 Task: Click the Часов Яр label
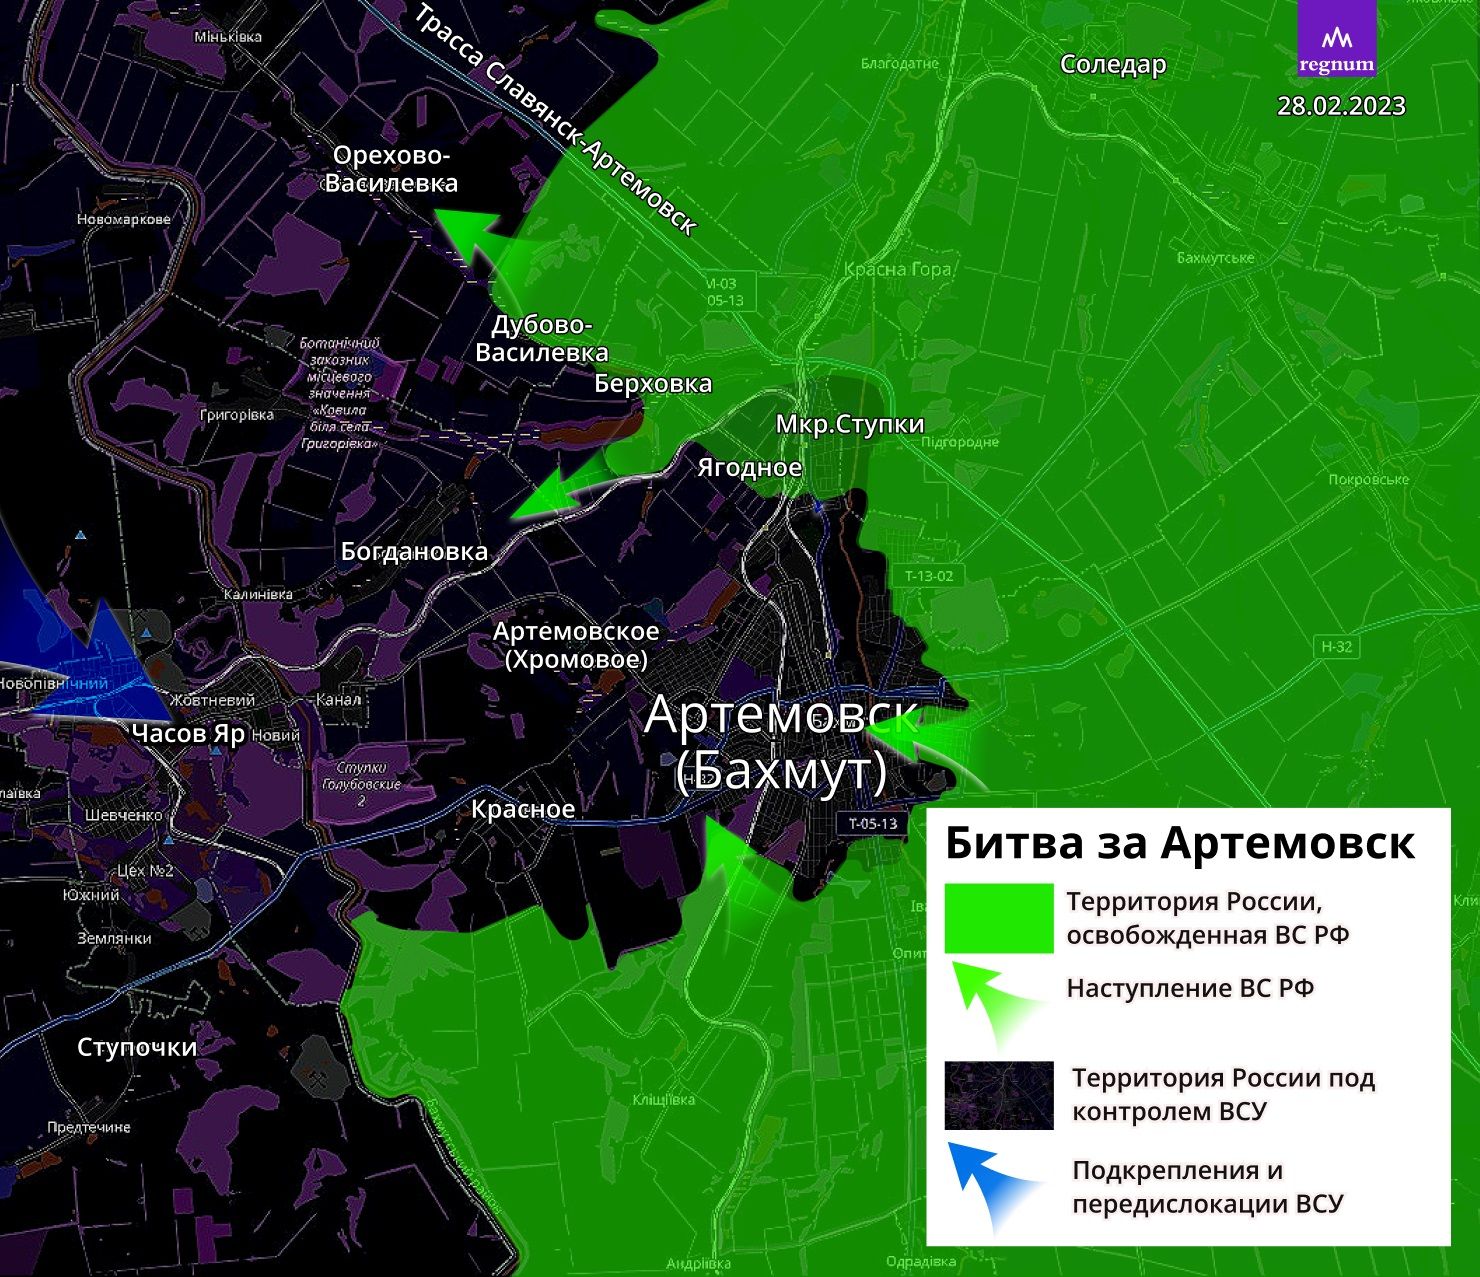188,733
